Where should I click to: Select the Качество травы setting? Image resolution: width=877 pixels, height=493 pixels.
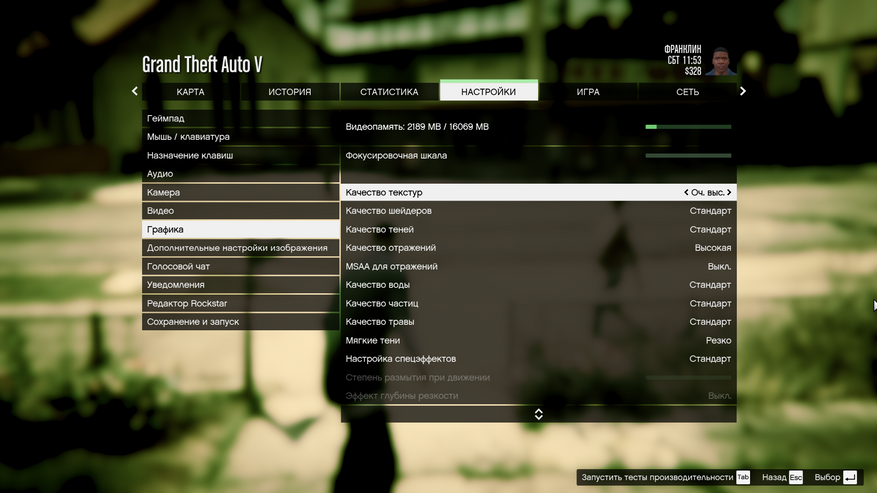[x=539, y=322]
